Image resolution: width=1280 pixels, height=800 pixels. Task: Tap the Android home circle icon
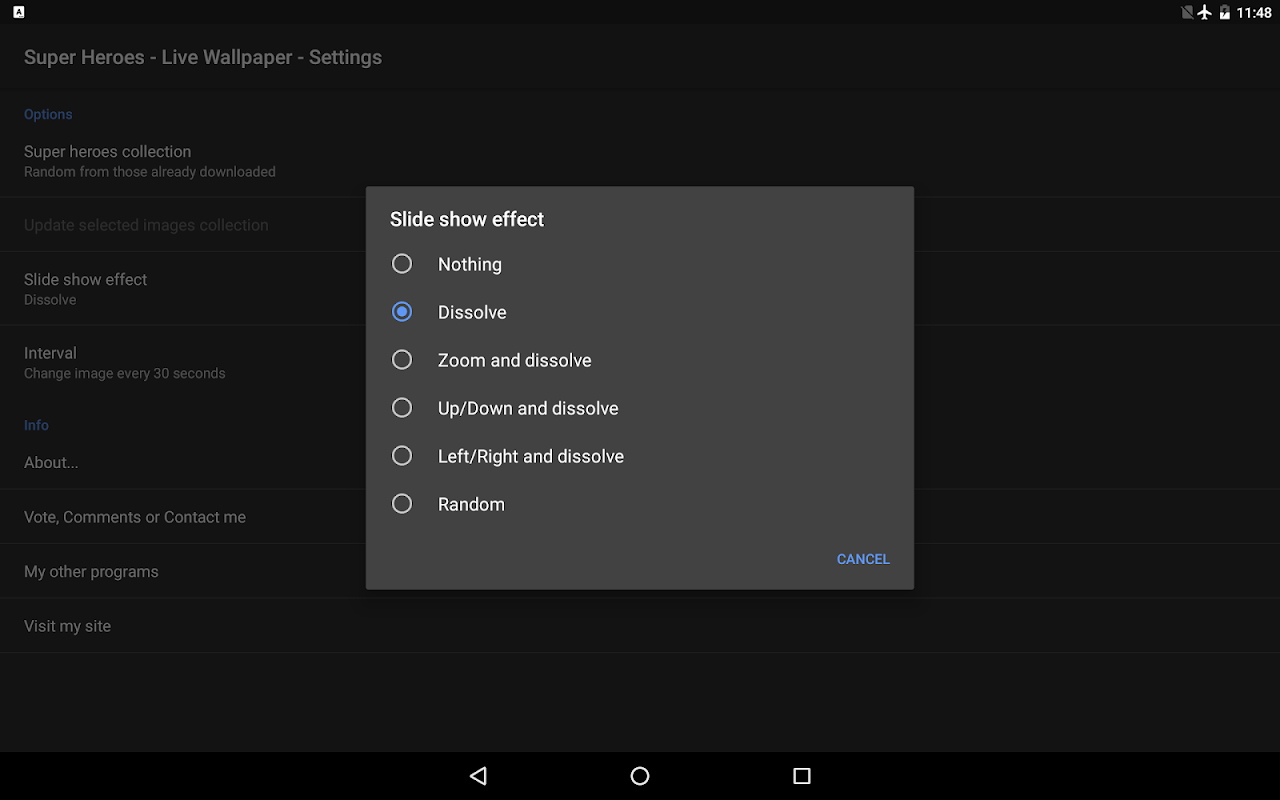pyautogui.click(x=640, y=776)
